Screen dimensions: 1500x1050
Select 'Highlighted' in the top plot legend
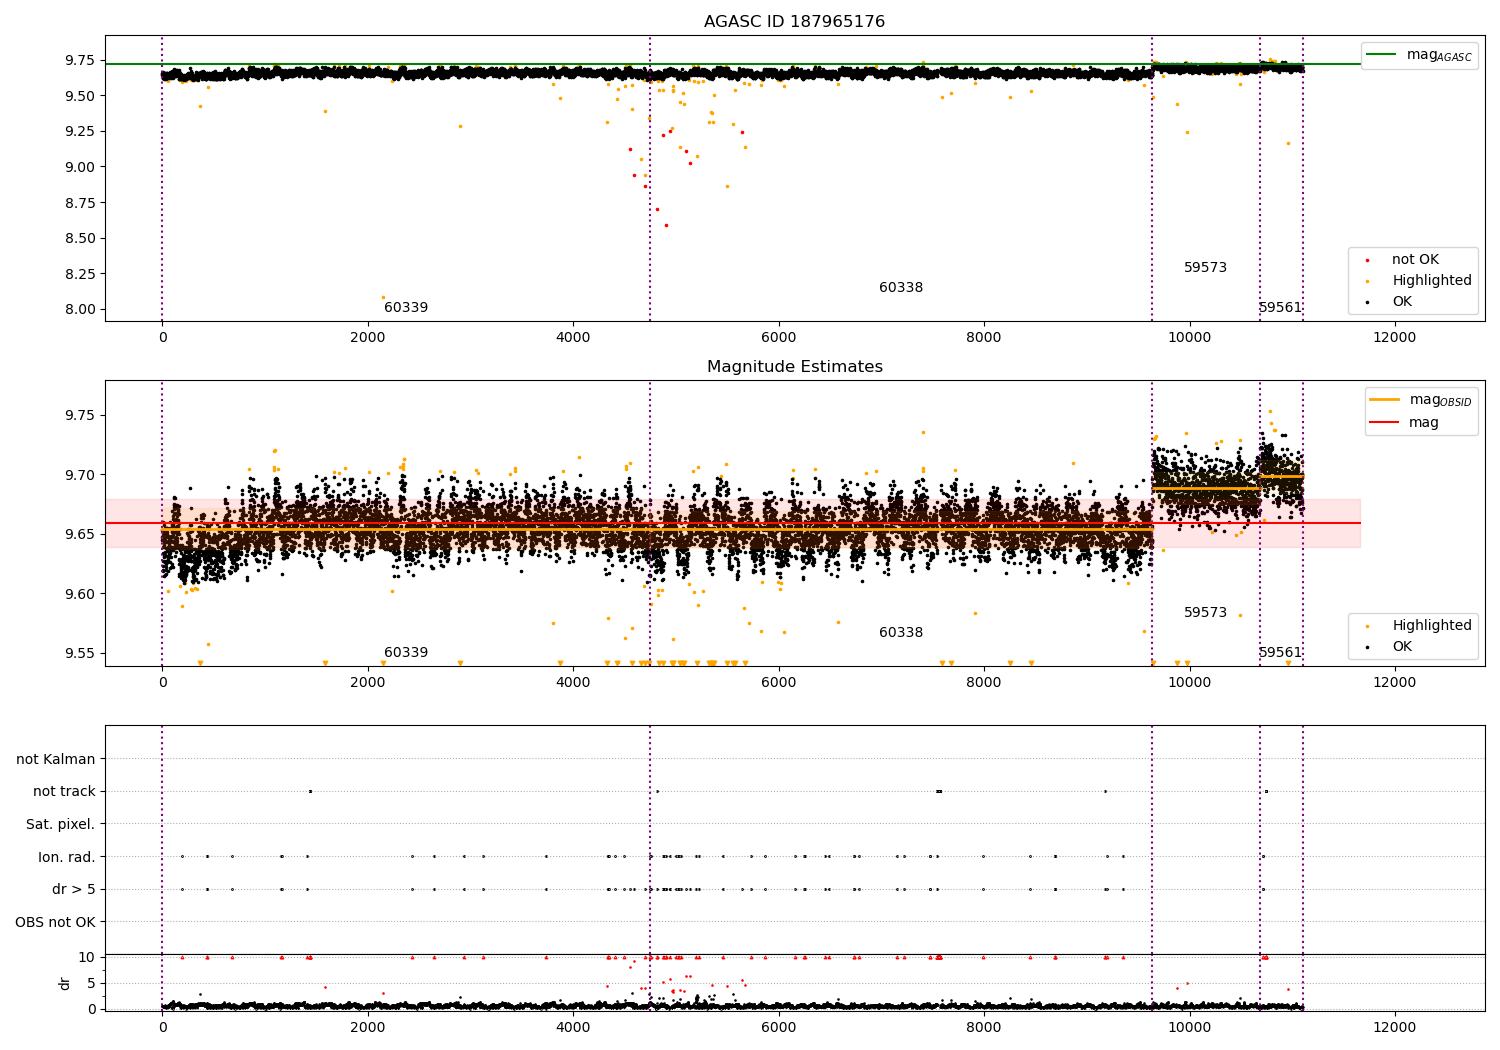[1432, 281]
